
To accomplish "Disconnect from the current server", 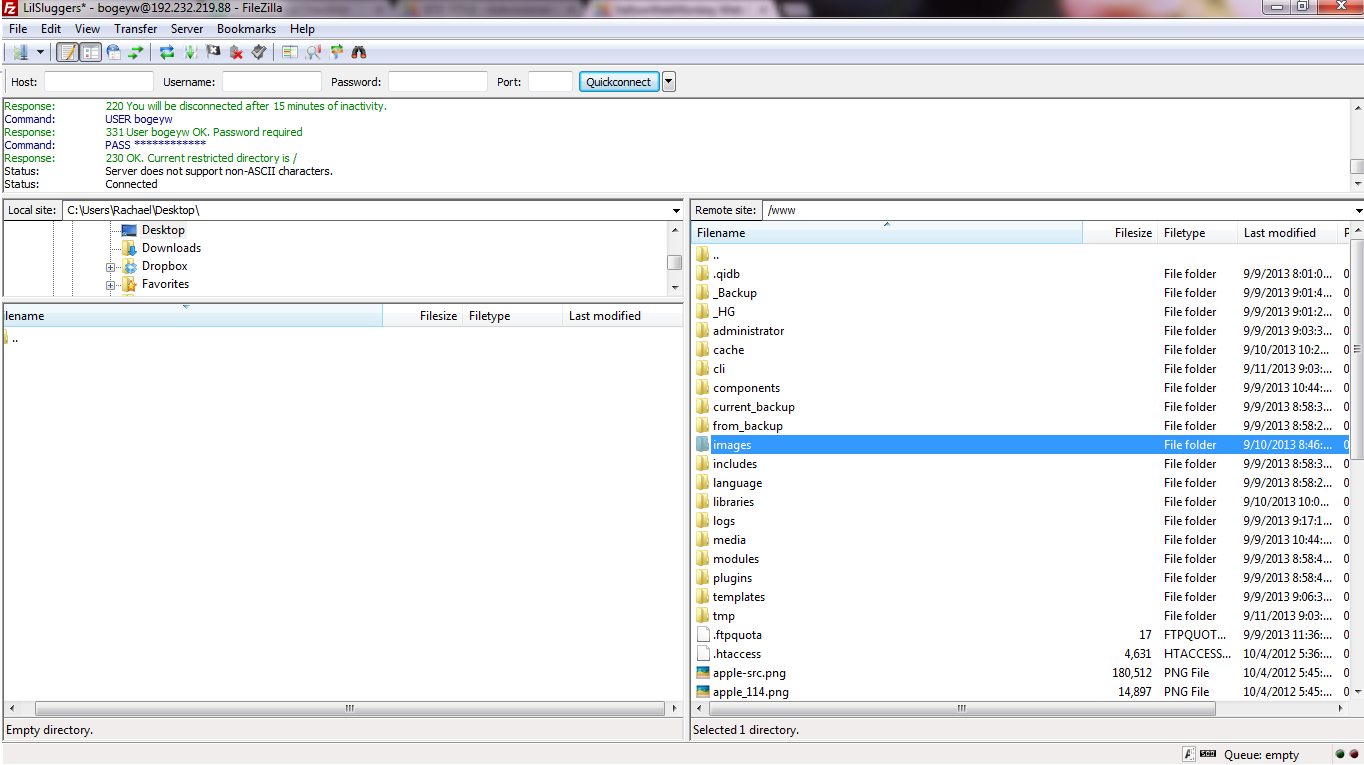I will [236, 52].
